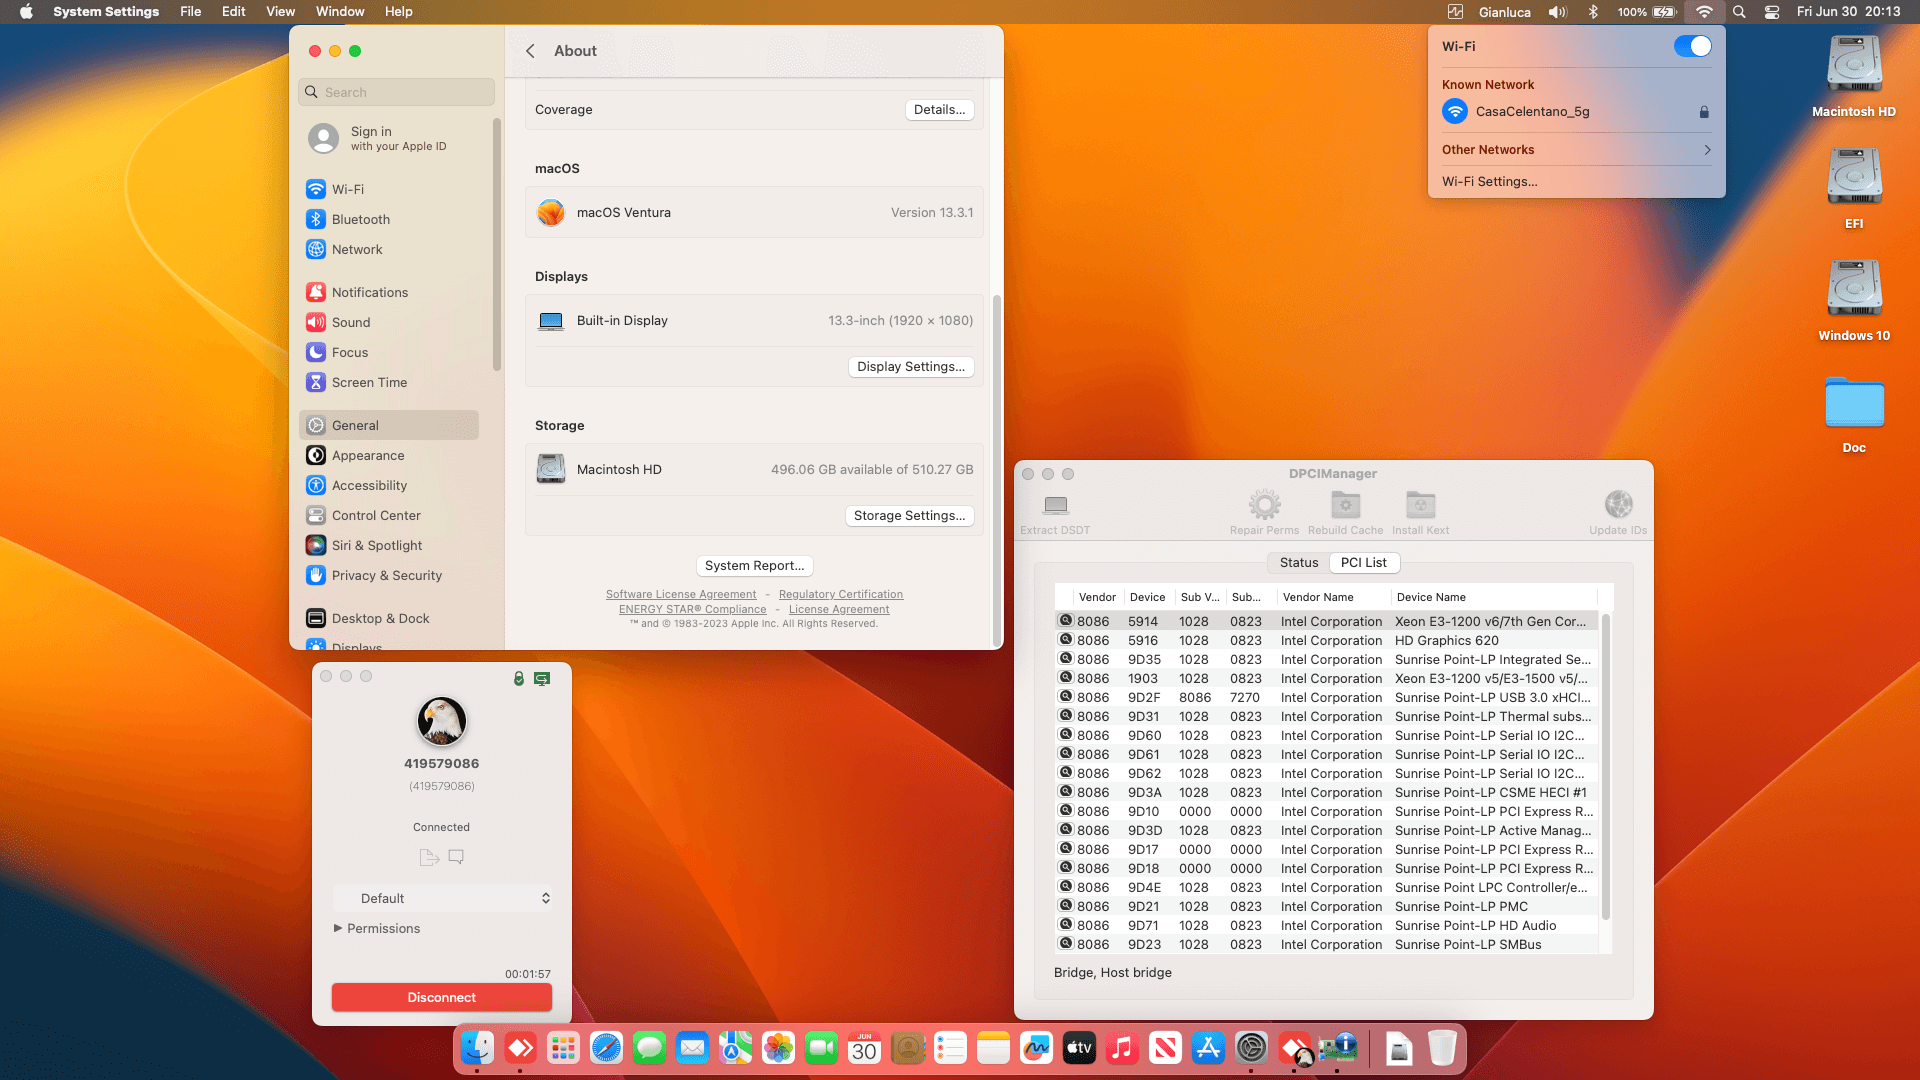
Task: Open Control Center in the menu bar
Action: tap(1772, 12)
